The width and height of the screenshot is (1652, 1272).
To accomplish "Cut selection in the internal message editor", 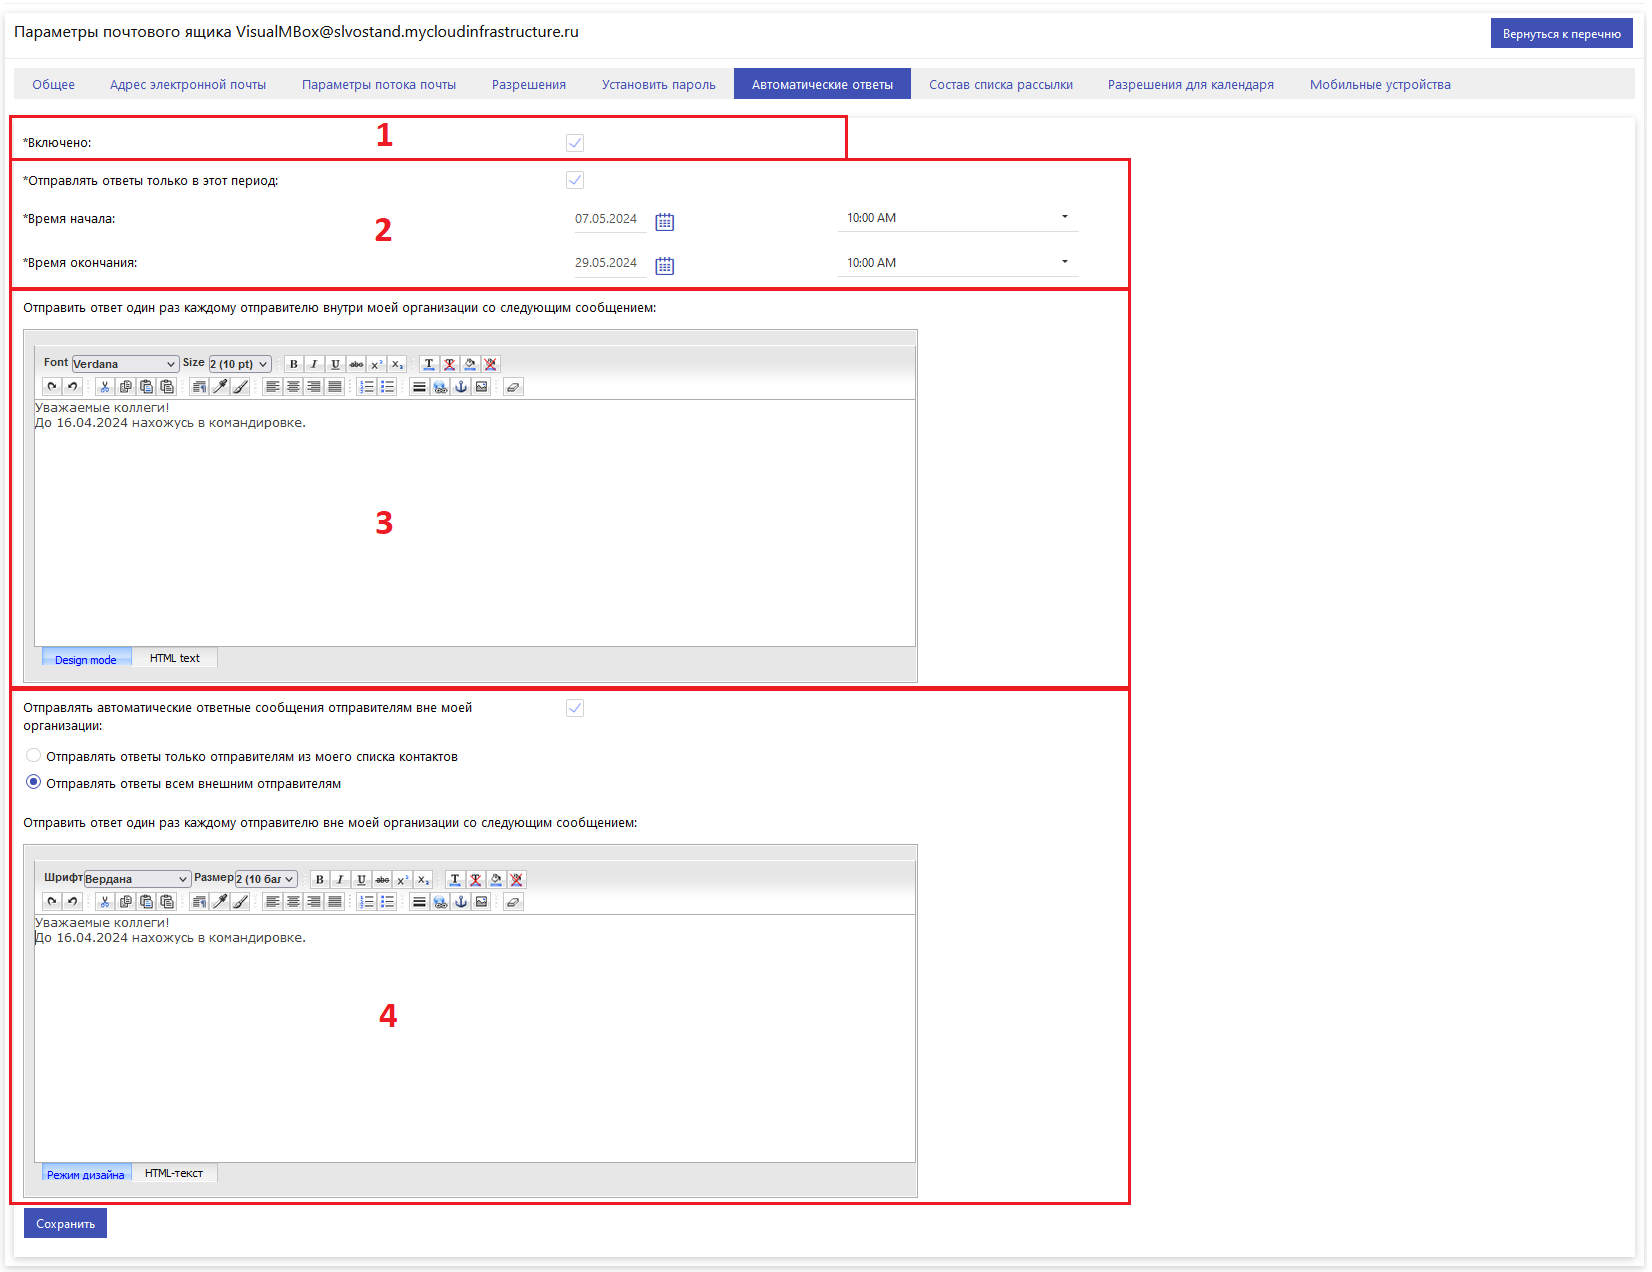I will (104, 387).
